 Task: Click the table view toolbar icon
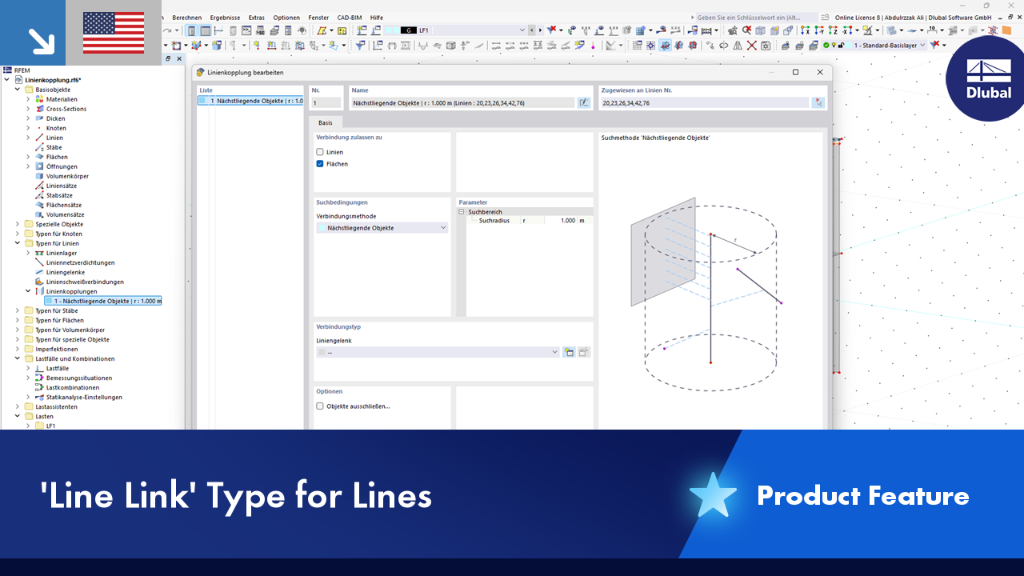coord(205,31)
